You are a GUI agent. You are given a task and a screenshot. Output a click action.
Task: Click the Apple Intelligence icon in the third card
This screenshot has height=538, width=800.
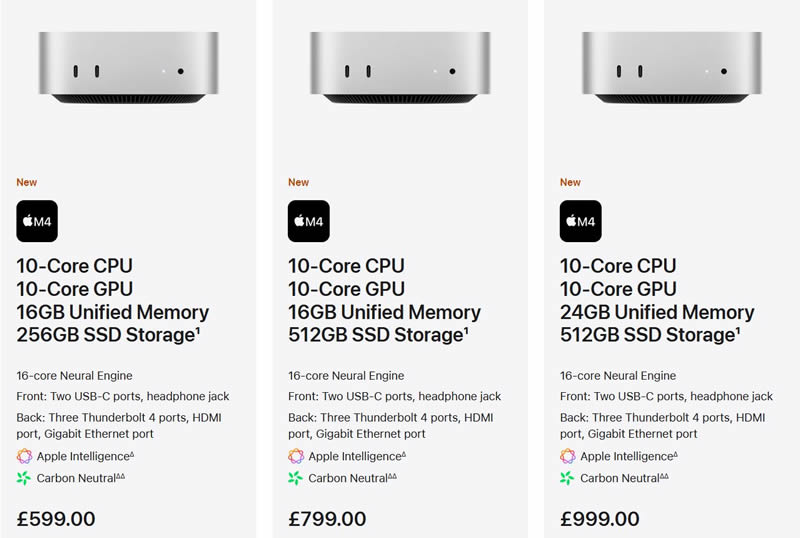pos(568,456)
